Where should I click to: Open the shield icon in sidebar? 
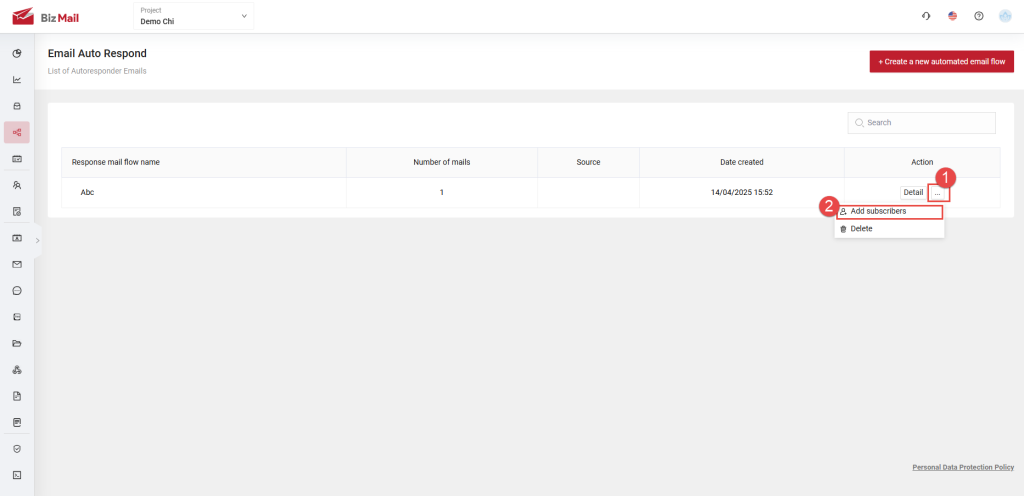click(17, 449)
